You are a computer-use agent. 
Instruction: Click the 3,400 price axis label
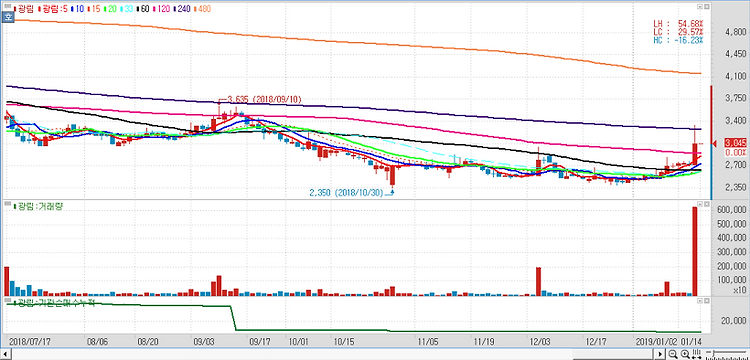click(735, 120)
